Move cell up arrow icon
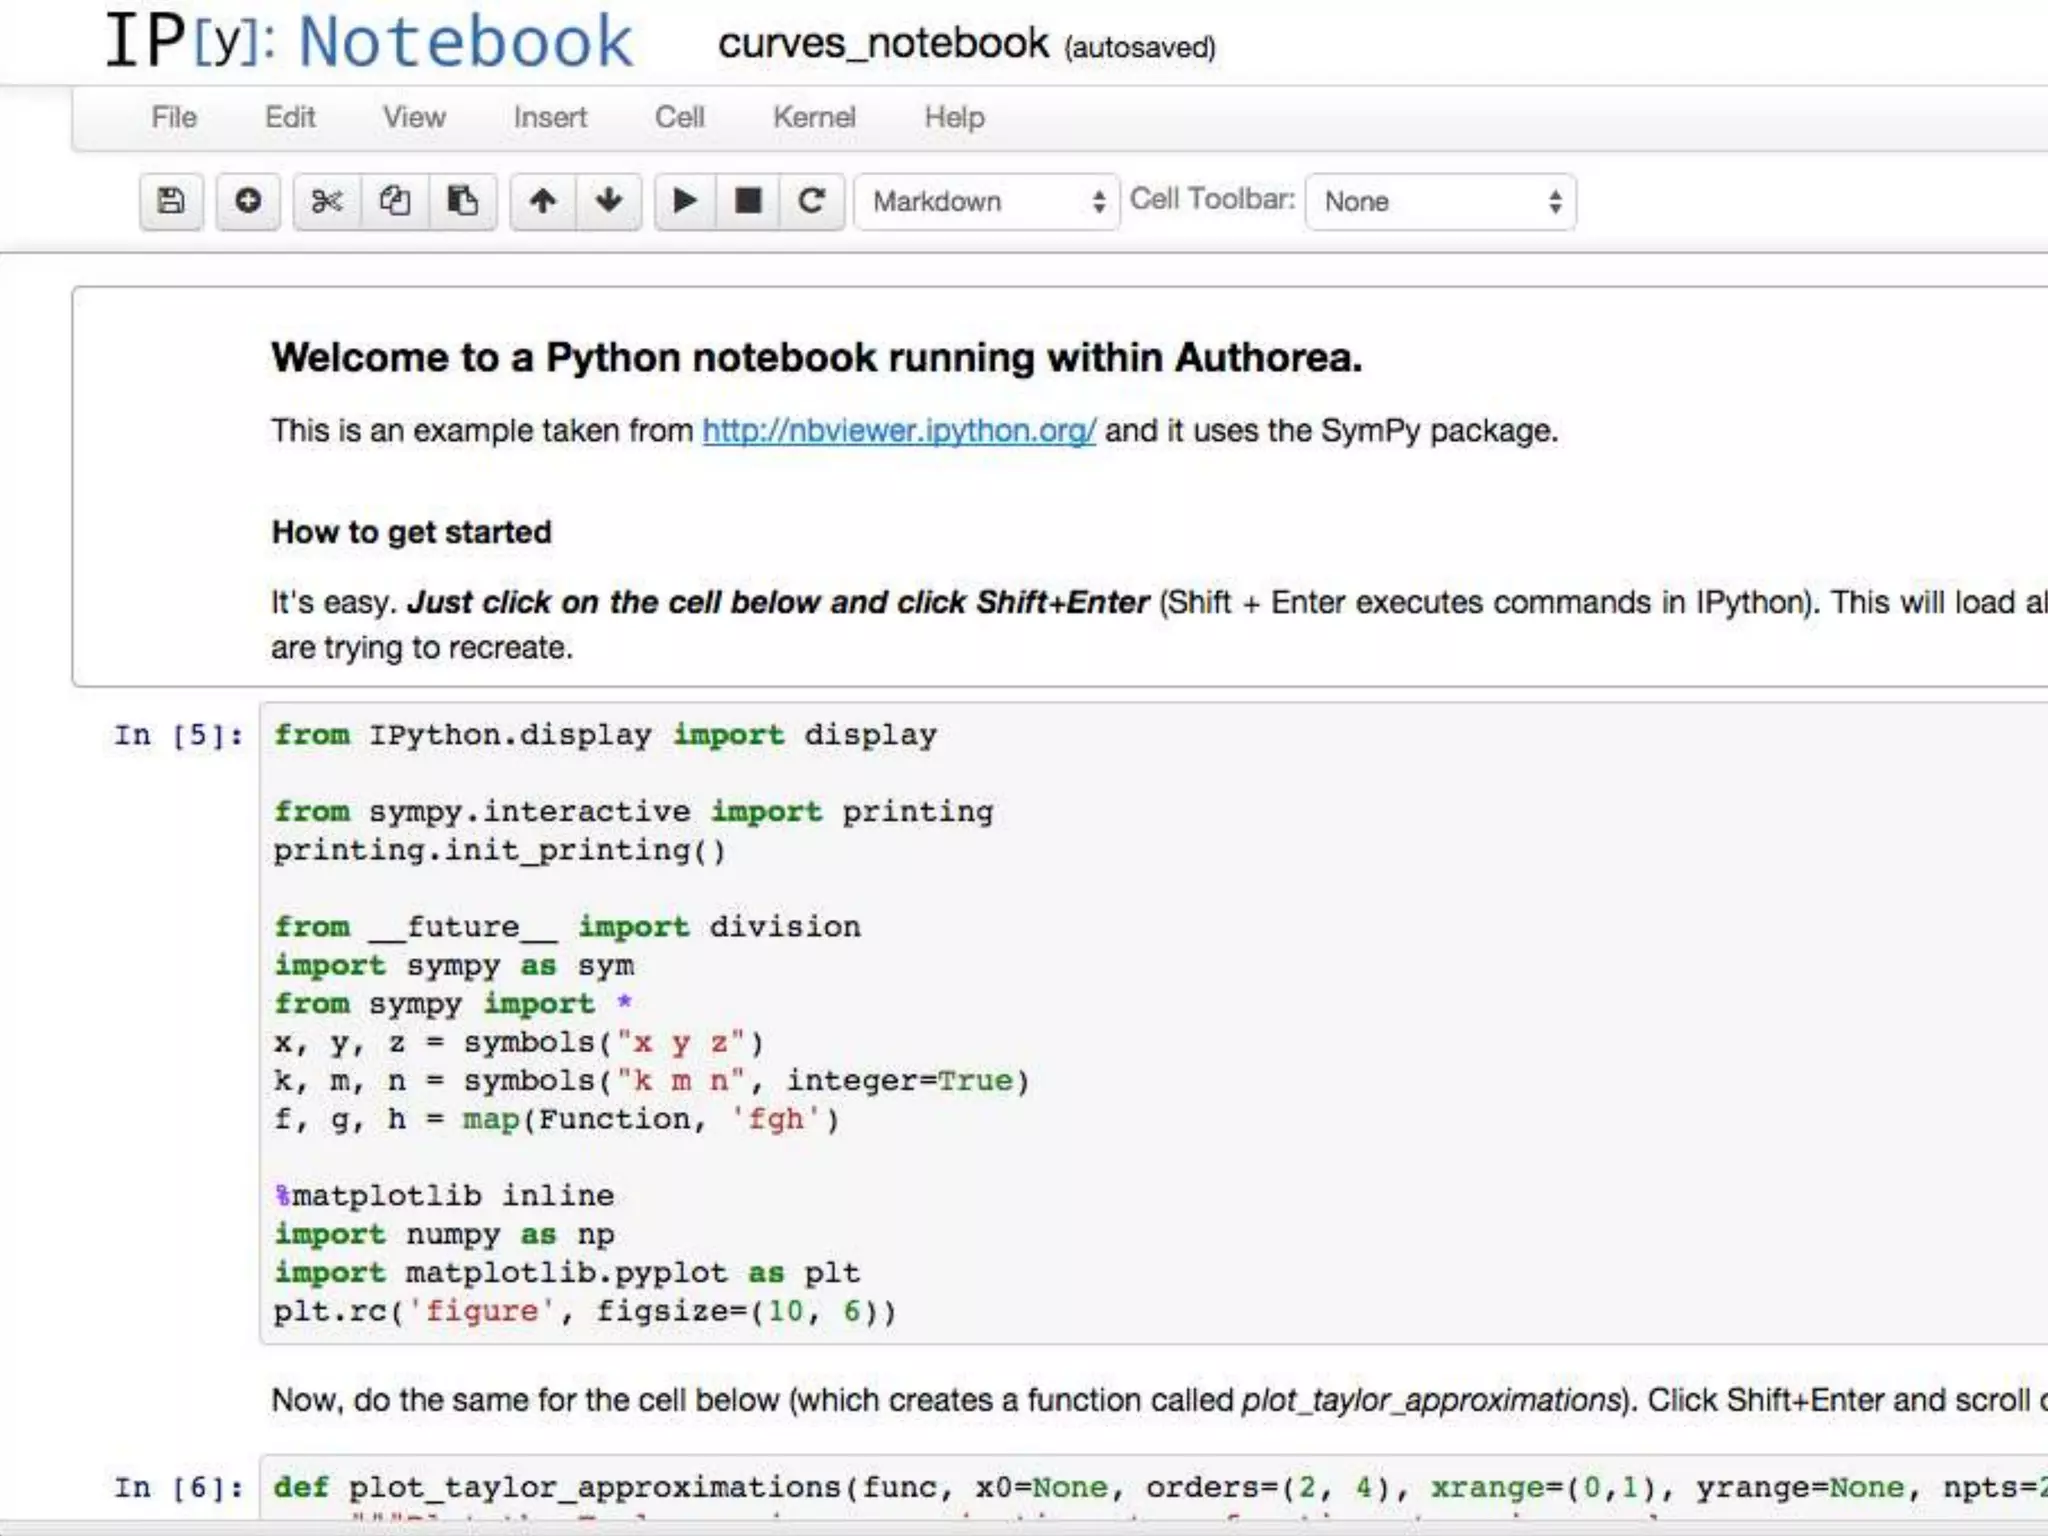This screenshot has height=1536, width=2048. (543, 201)
